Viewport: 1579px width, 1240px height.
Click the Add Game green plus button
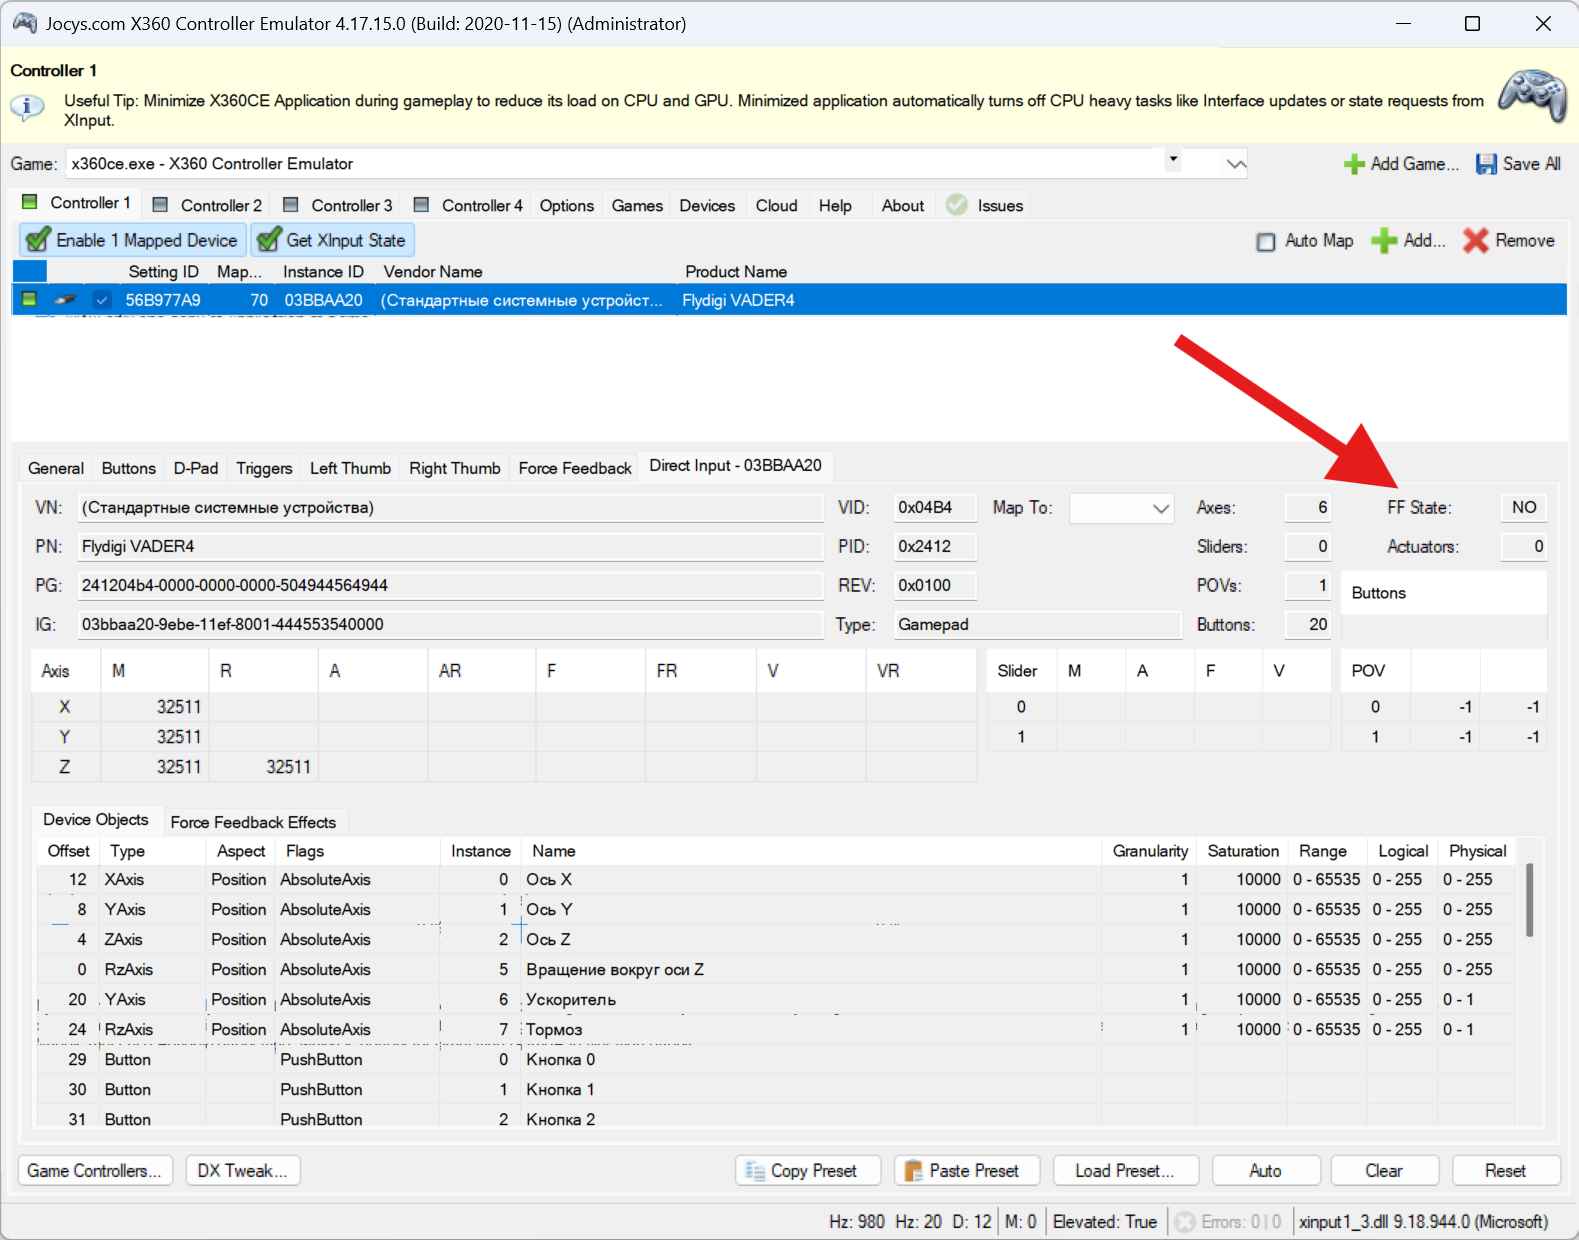pos(1401,164)
